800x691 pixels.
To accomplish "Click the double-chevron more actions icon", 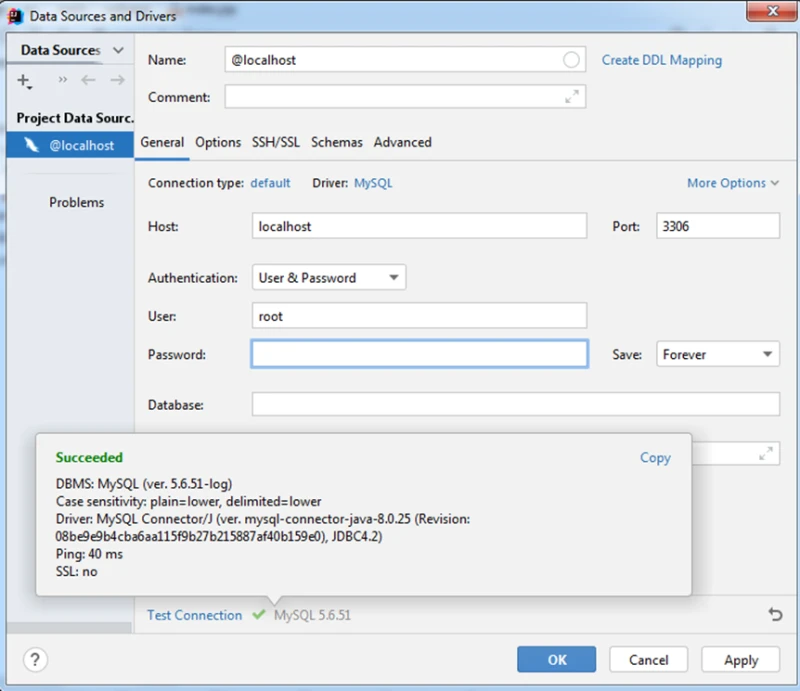I will [x=63, y=81].
